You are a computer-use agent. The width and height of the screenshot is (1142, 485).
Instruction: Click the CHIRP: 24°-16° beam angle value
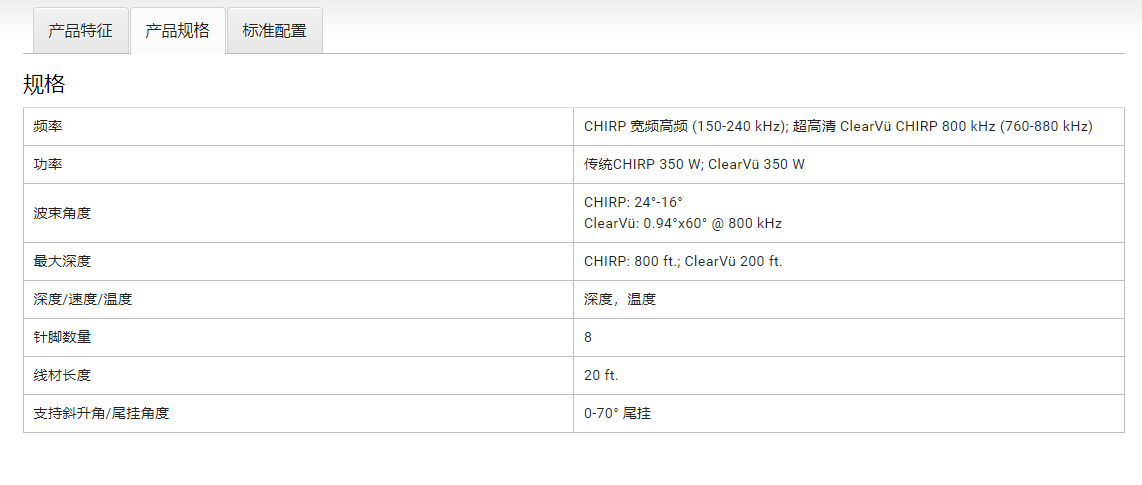[633, 202]
